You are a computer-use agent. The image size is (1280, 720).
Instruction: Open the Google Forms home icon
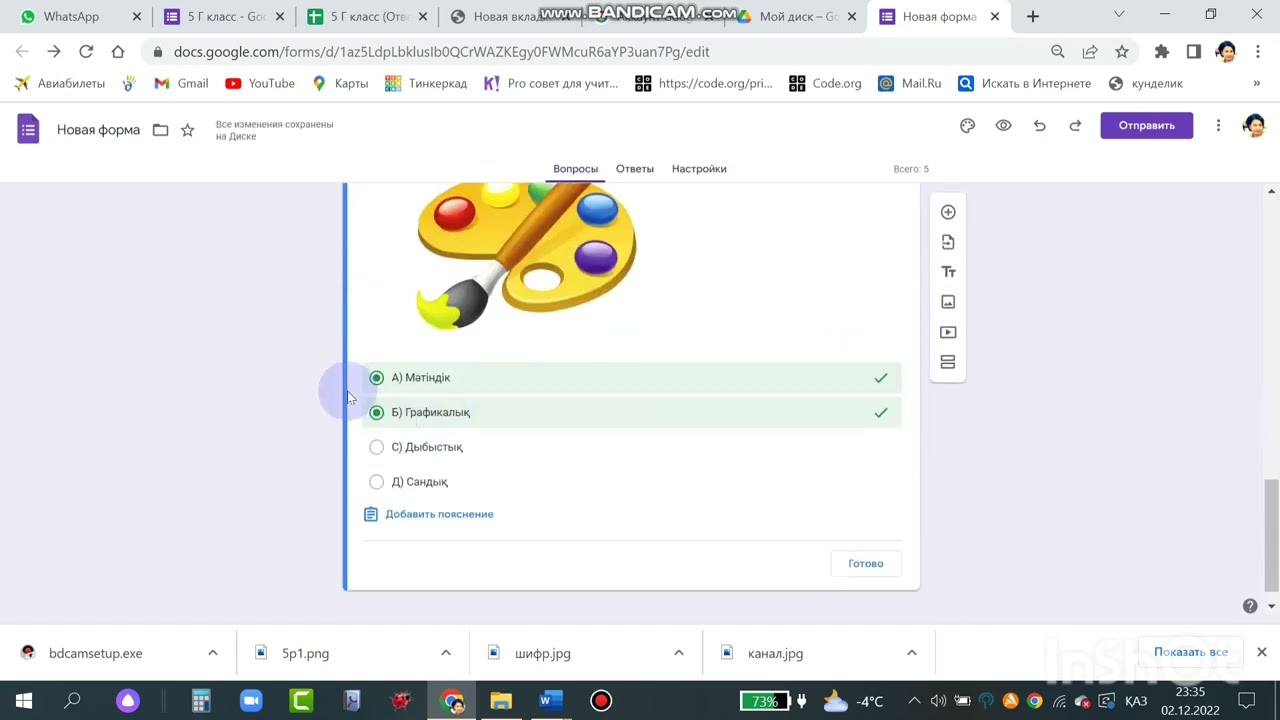tap(28, 129)
